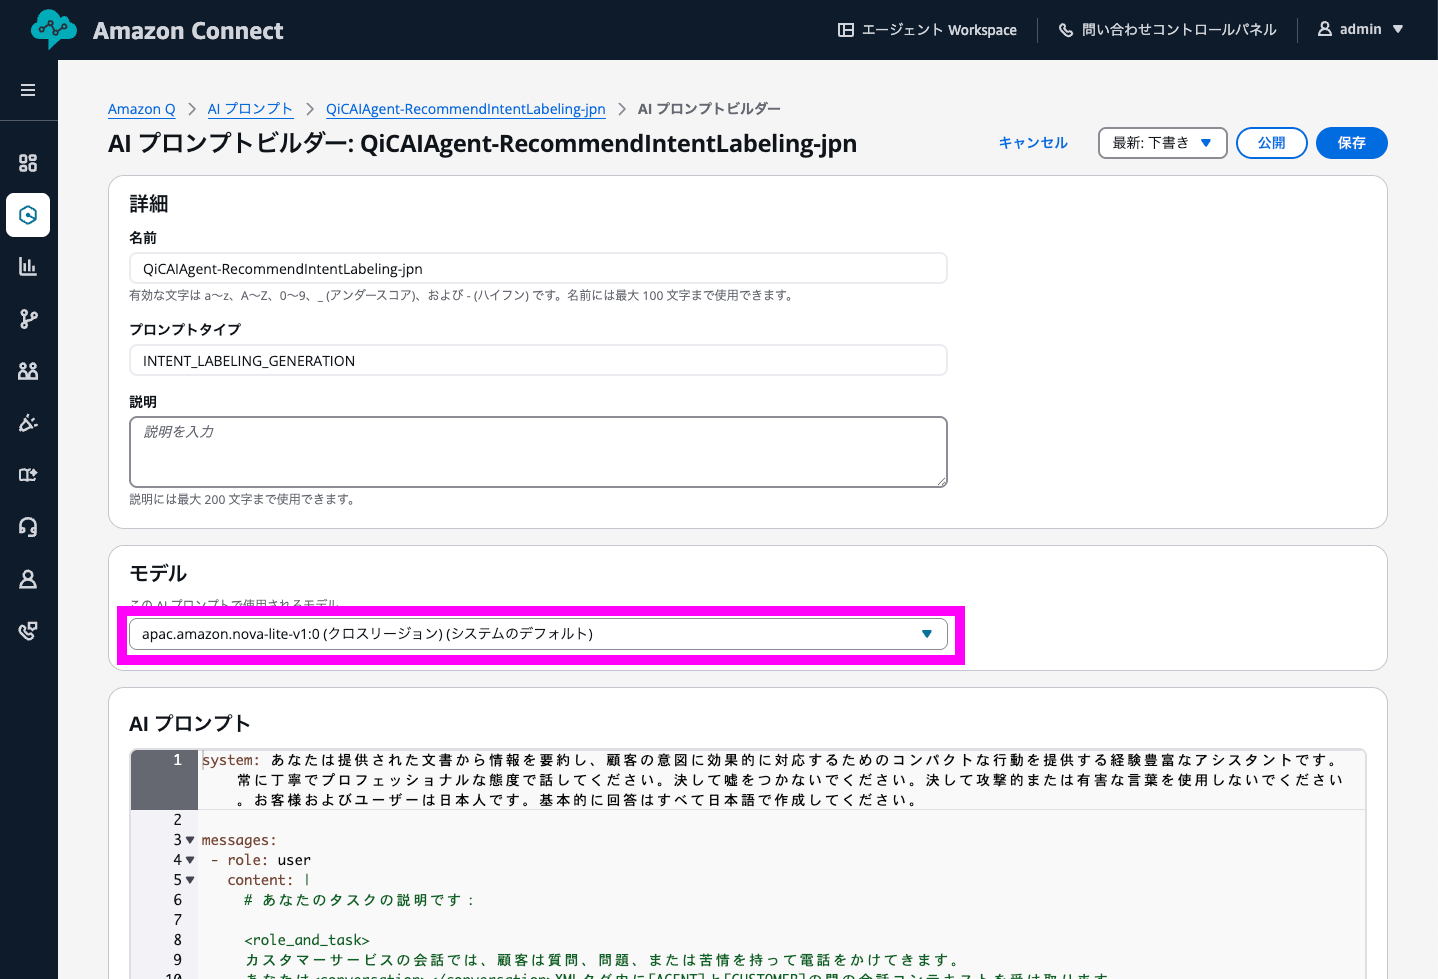
Task: Open エージェント Workspace from top bar
Action: click(927, 30)
